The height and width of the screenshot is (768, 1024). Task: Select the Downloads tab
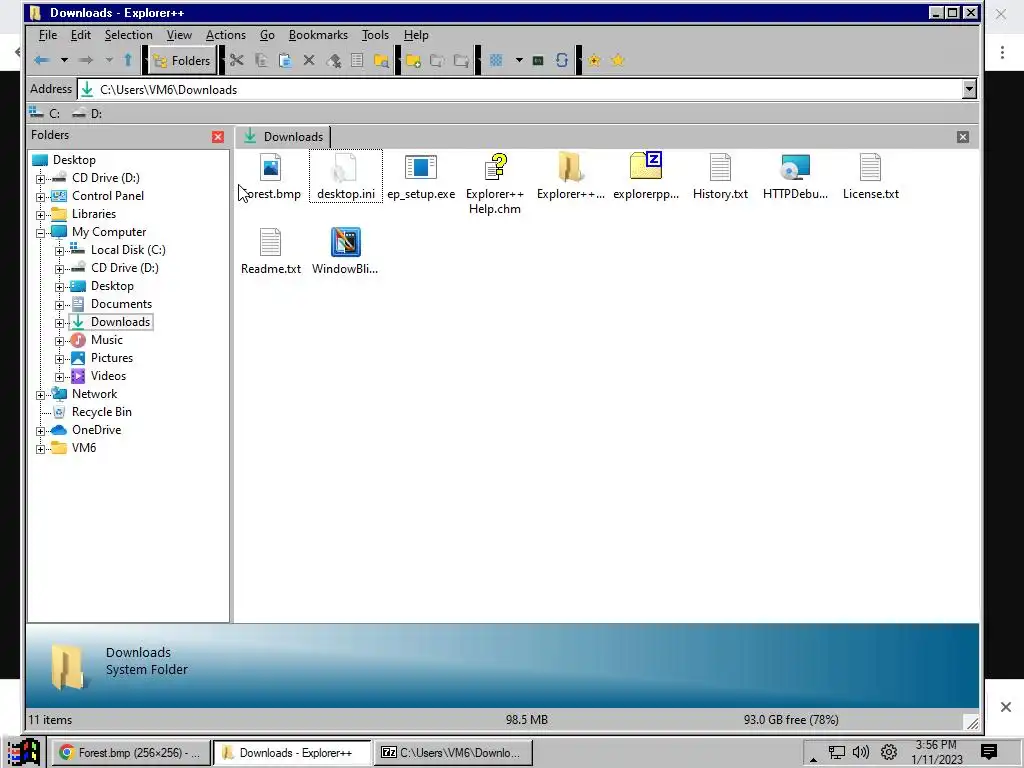pos(283,136)
